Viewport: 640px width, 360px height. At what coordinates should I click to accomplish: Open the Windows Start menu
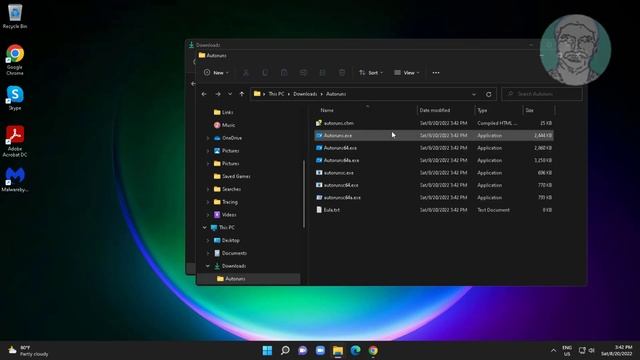pos(267,350)
